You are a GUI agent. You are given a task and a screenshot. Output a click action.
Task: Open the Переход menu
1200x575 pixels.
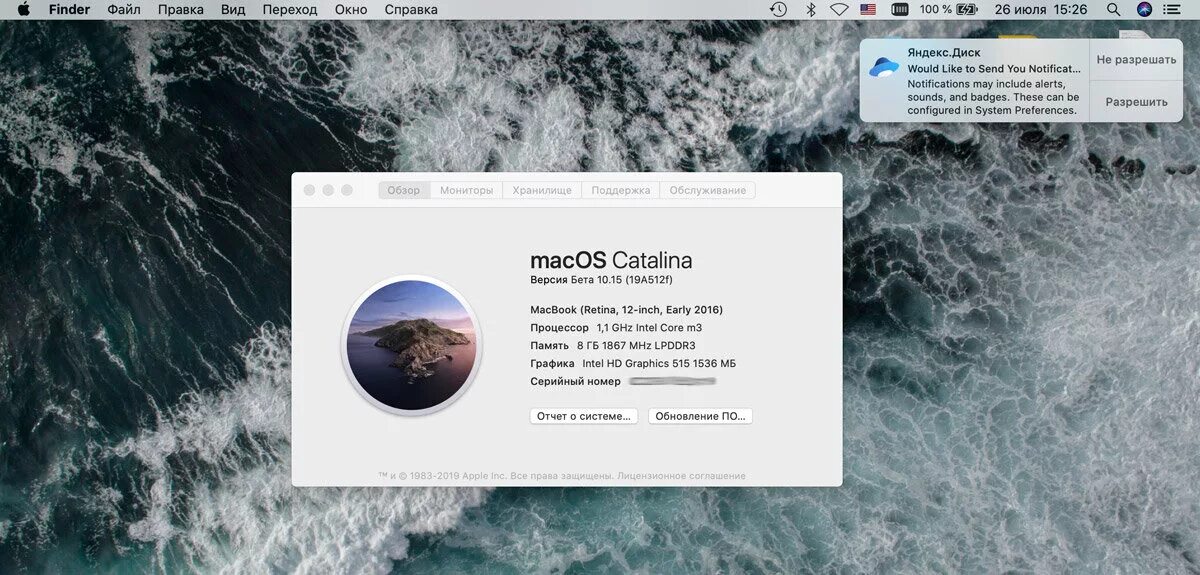click(290, 9)
